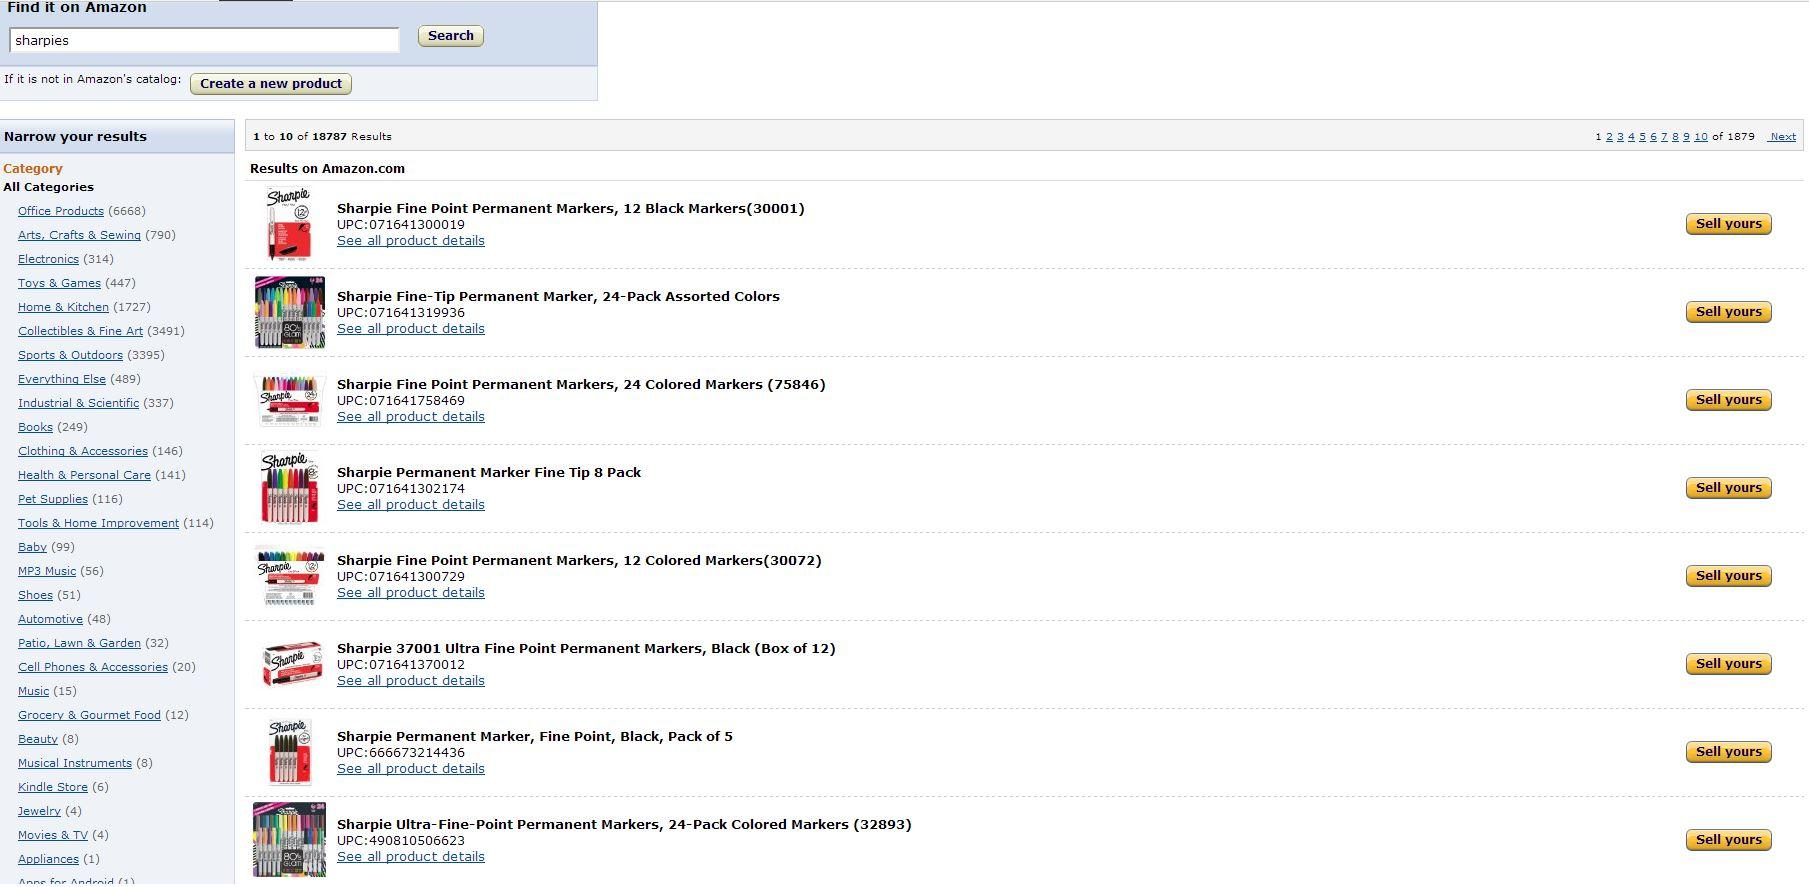This screenshot has width=1809, height=887.
Task: Open Grocery & Gourmet Food category
Action: click(x=89, y=715)
